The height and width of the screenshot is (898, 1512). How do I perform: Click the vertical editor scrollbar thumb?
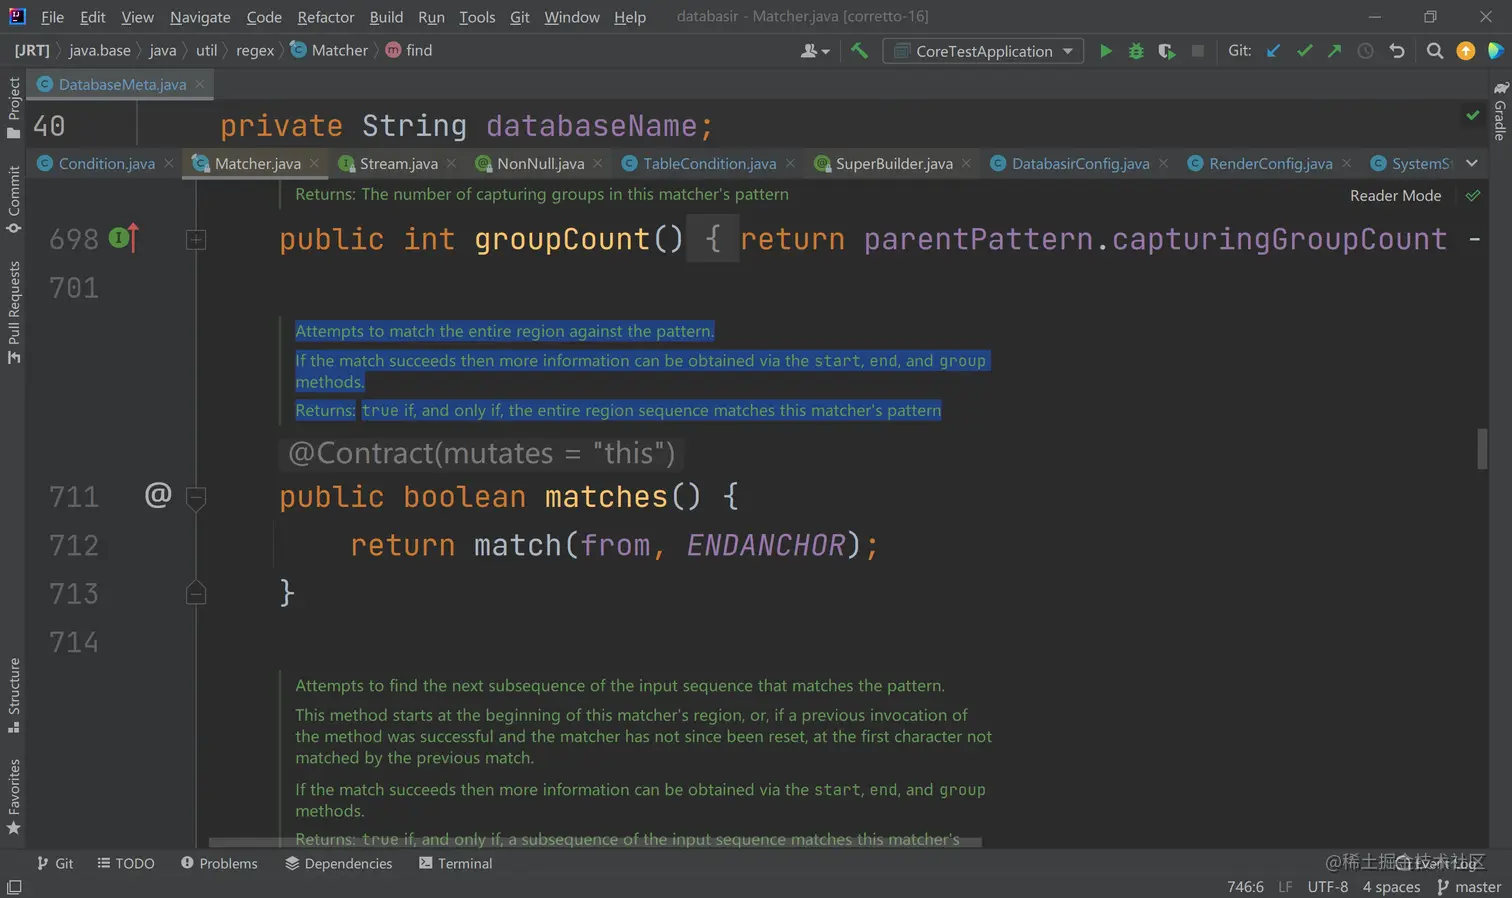(1482, 448)
